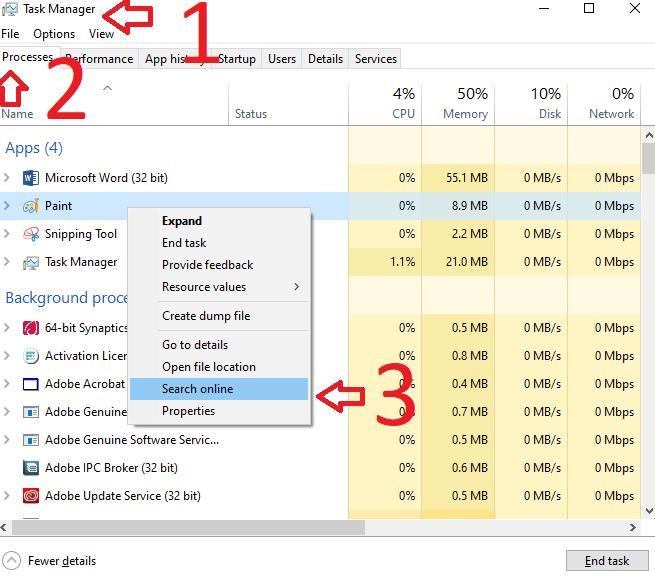Click the End task button at bottom
This screenshot has width=655, height=579.
coord(607,561)
